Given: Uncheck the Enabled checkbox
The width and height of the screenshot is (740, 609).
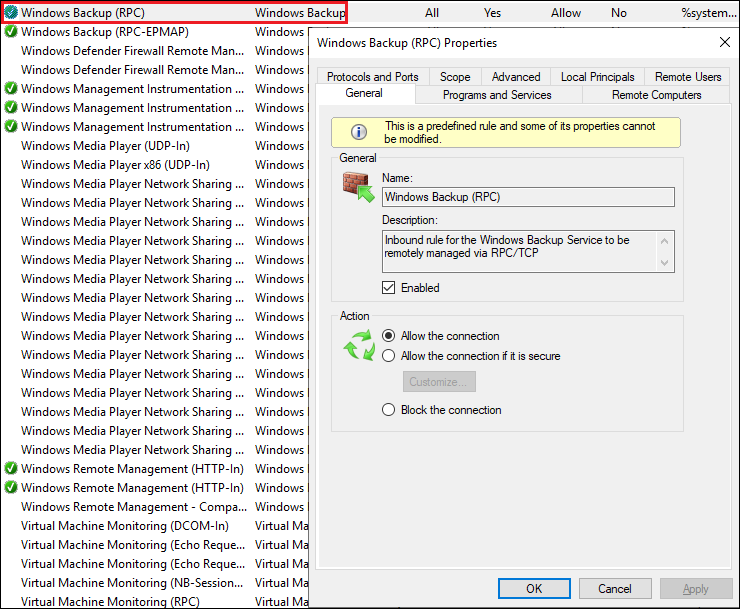Looking at the screenshot, I should tap(389, 288).
